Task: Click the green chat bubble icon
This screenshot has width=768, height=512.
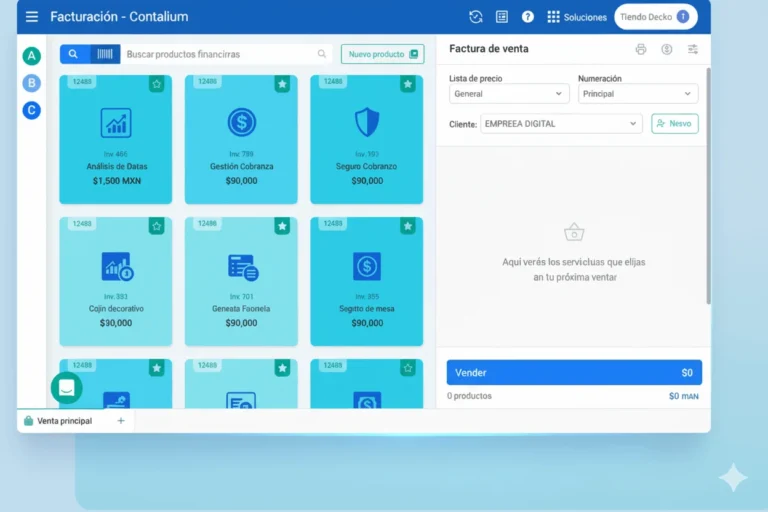Action: 67,388
